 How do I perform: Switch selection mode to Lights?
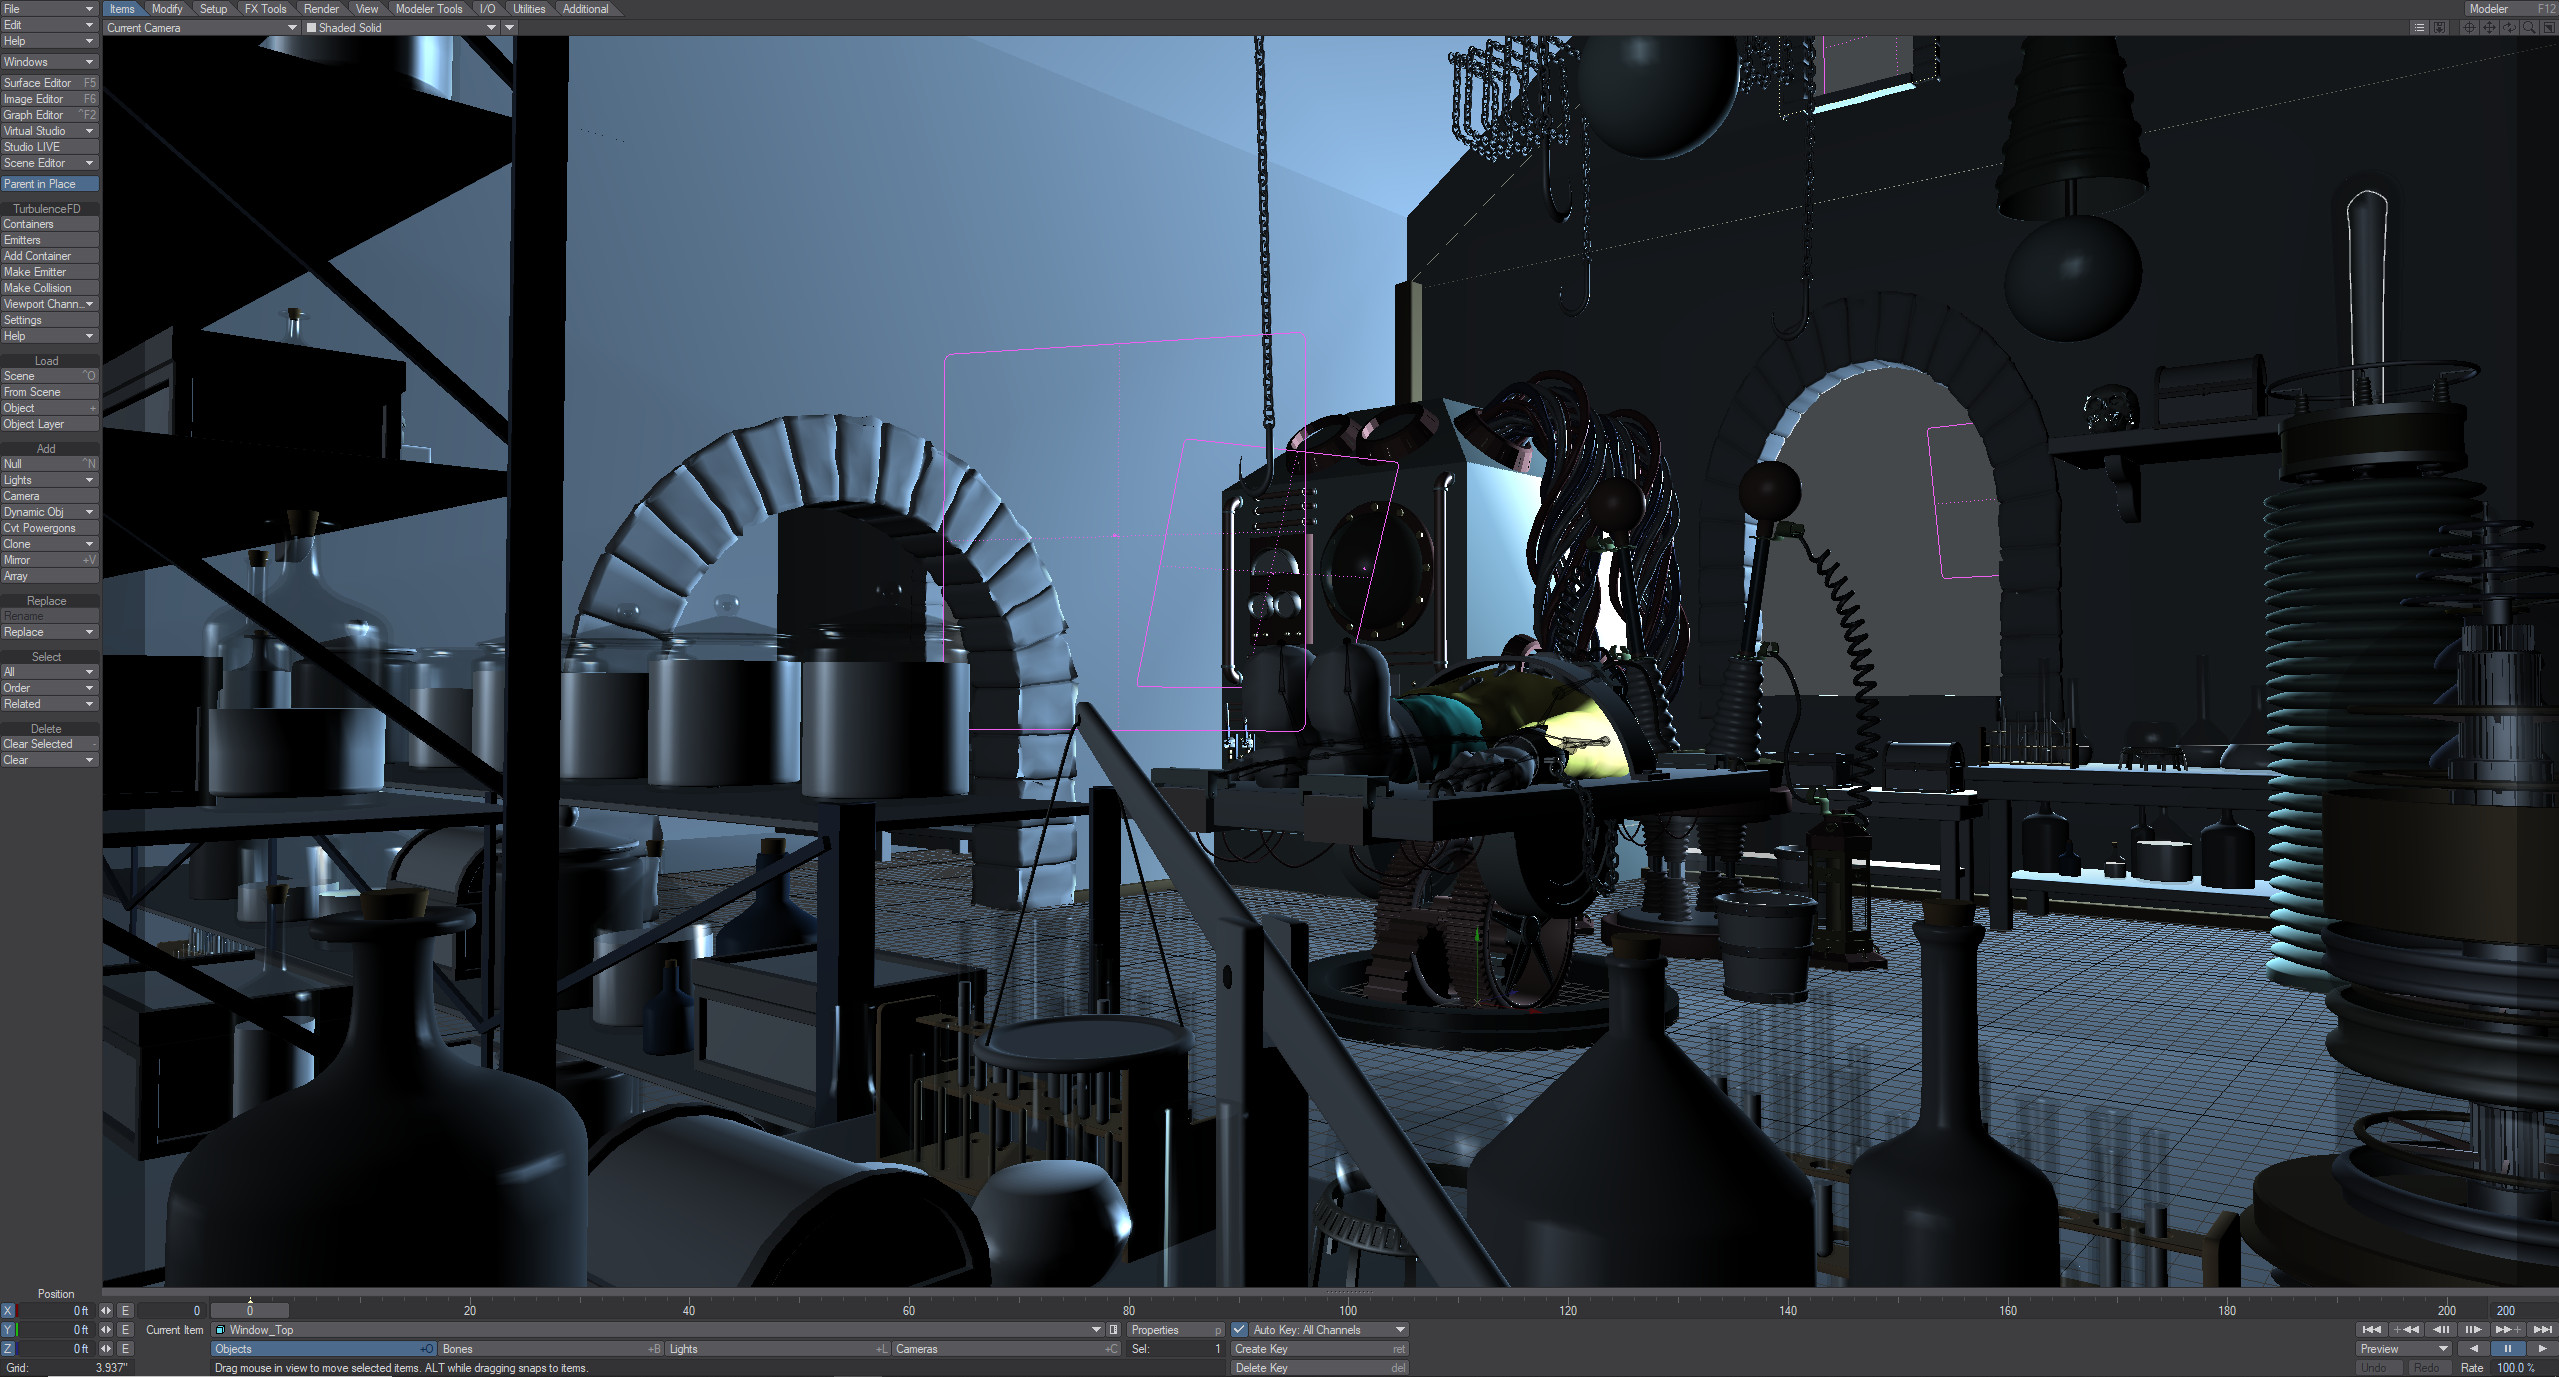(778, 1349)
